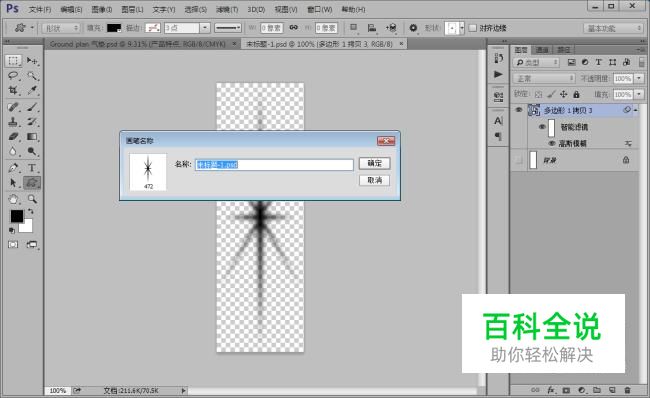
Task: Select the Lasso tool
Action: [13, 75]
